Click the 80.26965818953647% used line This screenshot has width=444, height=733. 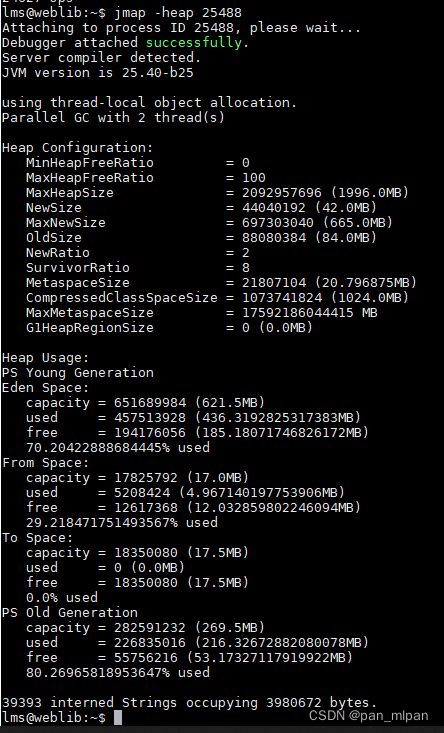(118, 673)
